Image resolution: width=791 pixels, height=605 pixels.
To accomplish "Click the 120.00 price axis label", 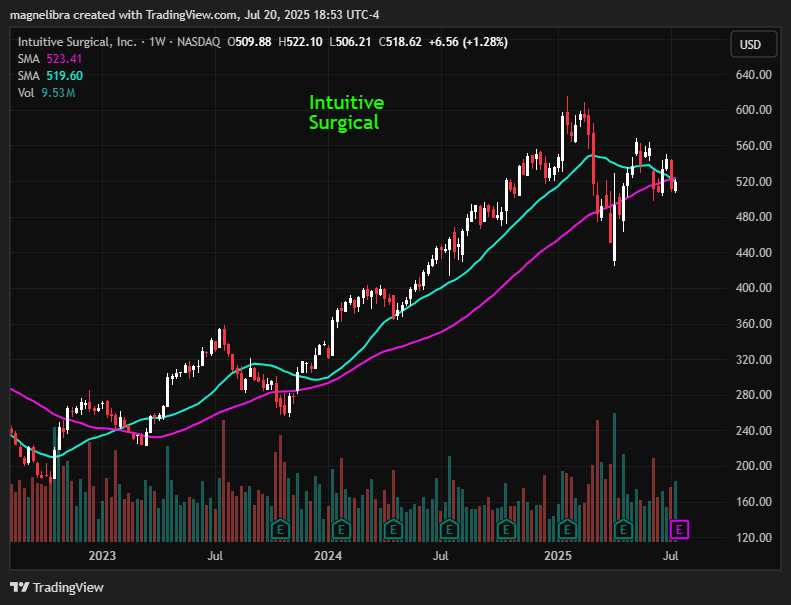I will (x=754, y=538).
